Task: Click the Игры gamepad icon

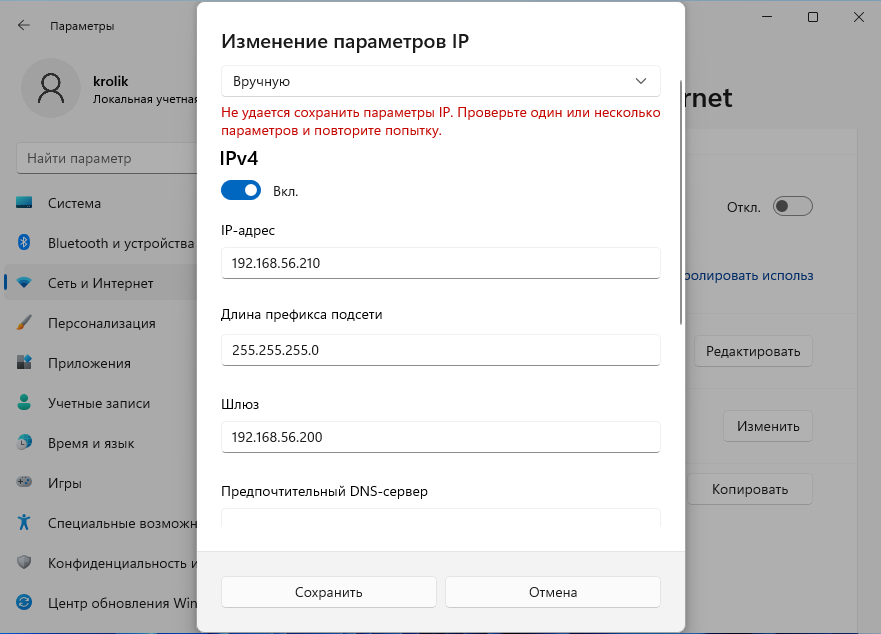Action: point(24,482)
